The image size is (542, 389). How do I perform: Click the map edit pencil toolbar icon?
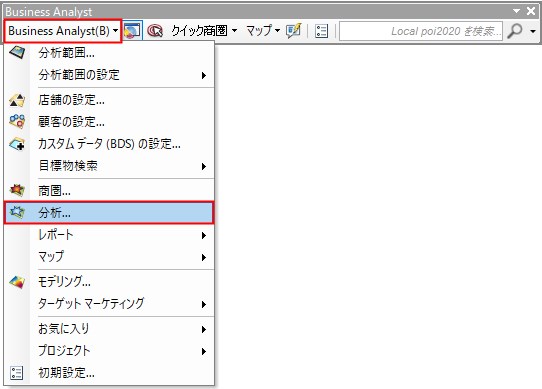coord(293,31)
